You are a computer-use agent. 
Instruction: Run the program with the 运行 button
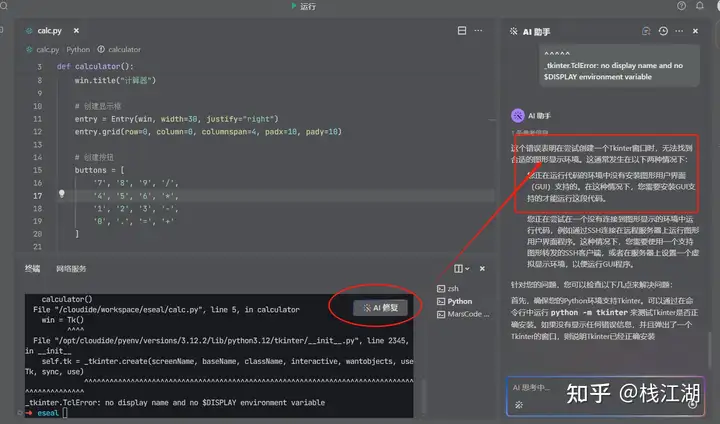(x=303, y=6)
